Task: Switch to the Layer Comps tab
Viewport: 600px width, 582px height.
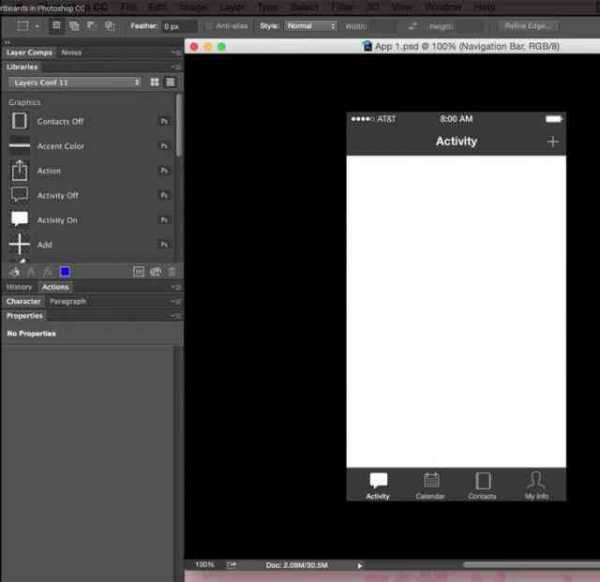Action: coord(29,52)
